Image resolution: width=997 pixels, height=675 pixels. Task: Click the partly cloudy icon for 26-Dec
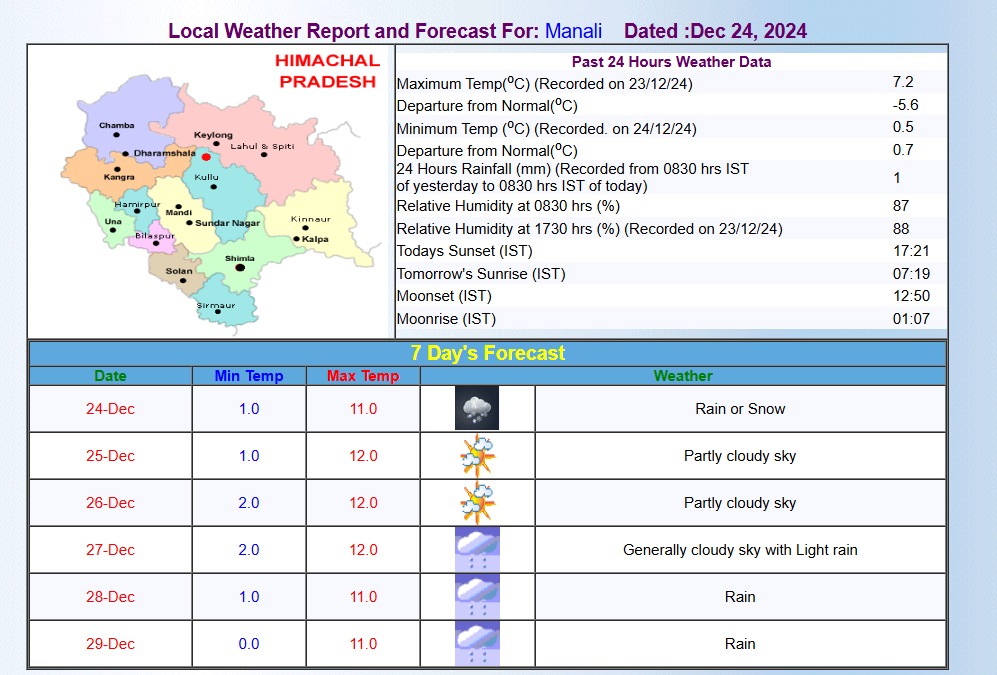tap(477, 503)
